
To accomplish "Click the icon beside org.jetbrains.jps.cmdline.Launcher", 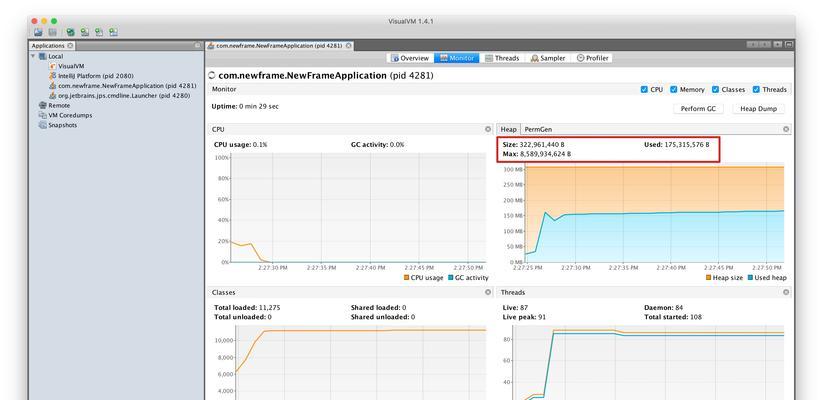I will (52, 96).
